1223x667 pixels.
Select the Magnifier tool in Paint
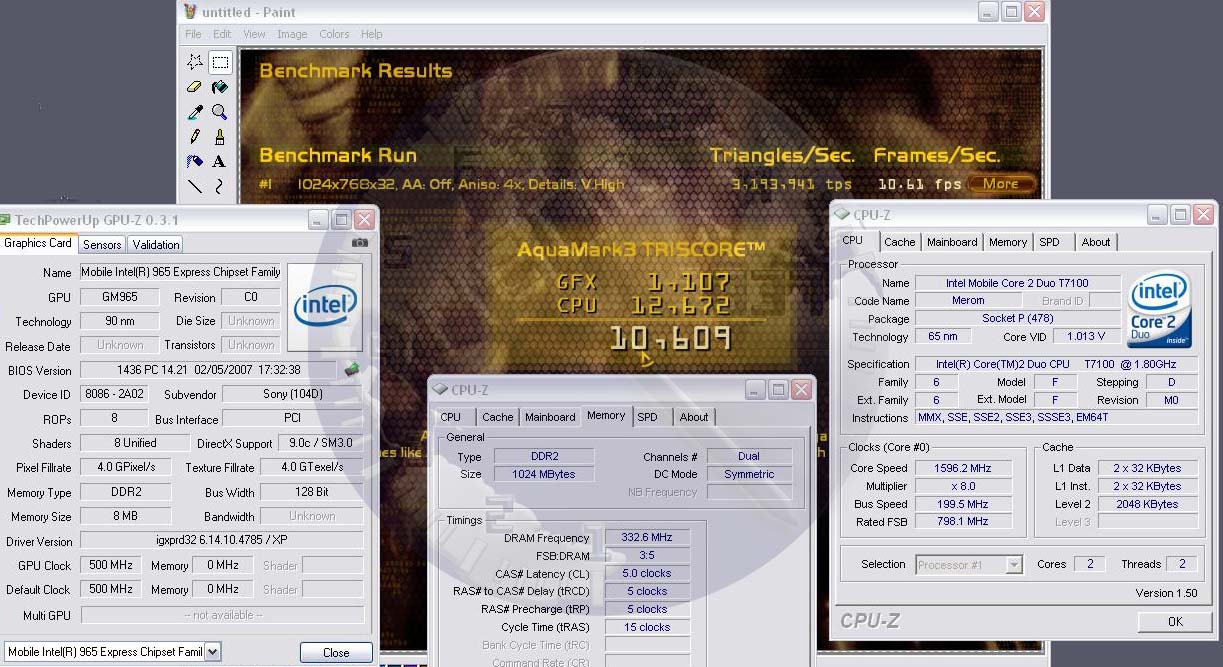coord(220,112)
